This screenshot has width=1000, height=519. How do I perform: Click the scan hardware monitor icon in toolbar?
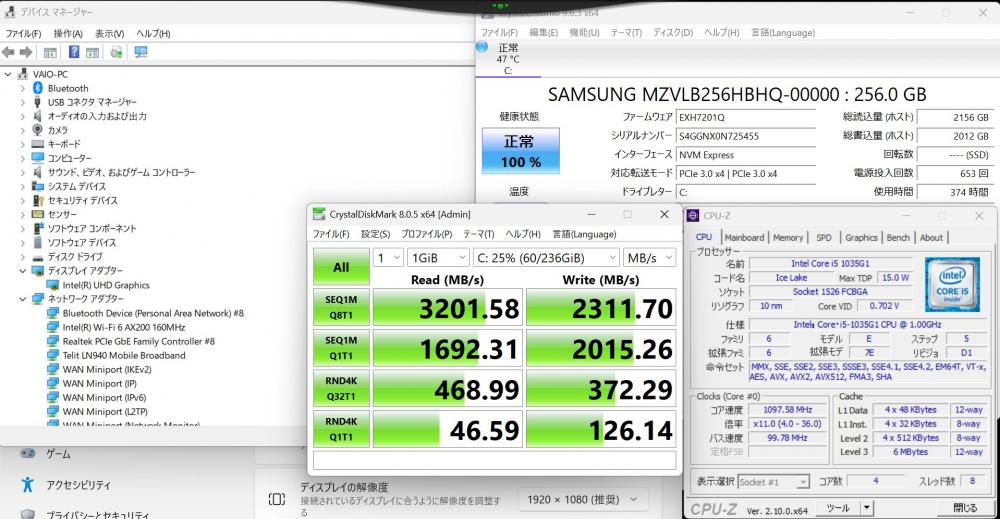(141, 52)
